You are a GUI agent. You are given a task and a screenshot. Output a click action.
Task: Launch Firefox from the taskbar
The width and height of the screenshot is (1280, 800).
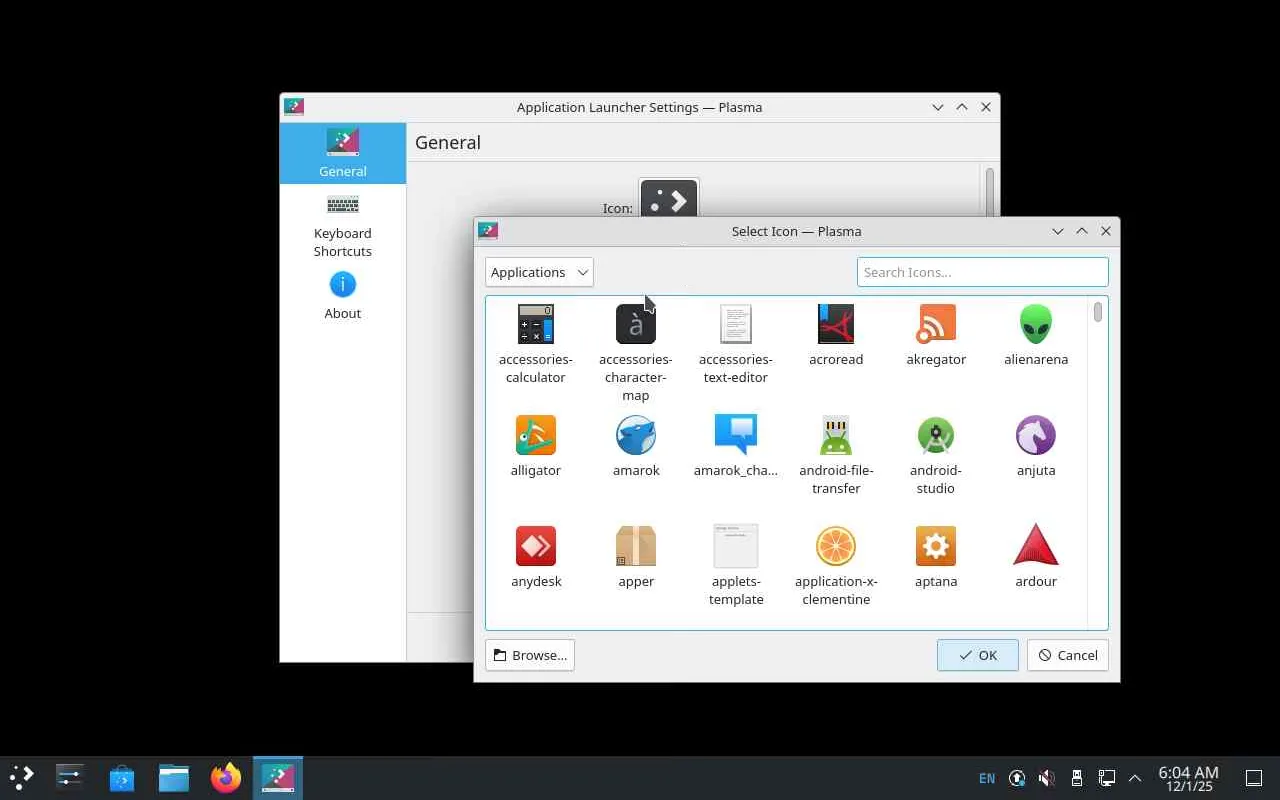click(x=226, y=777)
